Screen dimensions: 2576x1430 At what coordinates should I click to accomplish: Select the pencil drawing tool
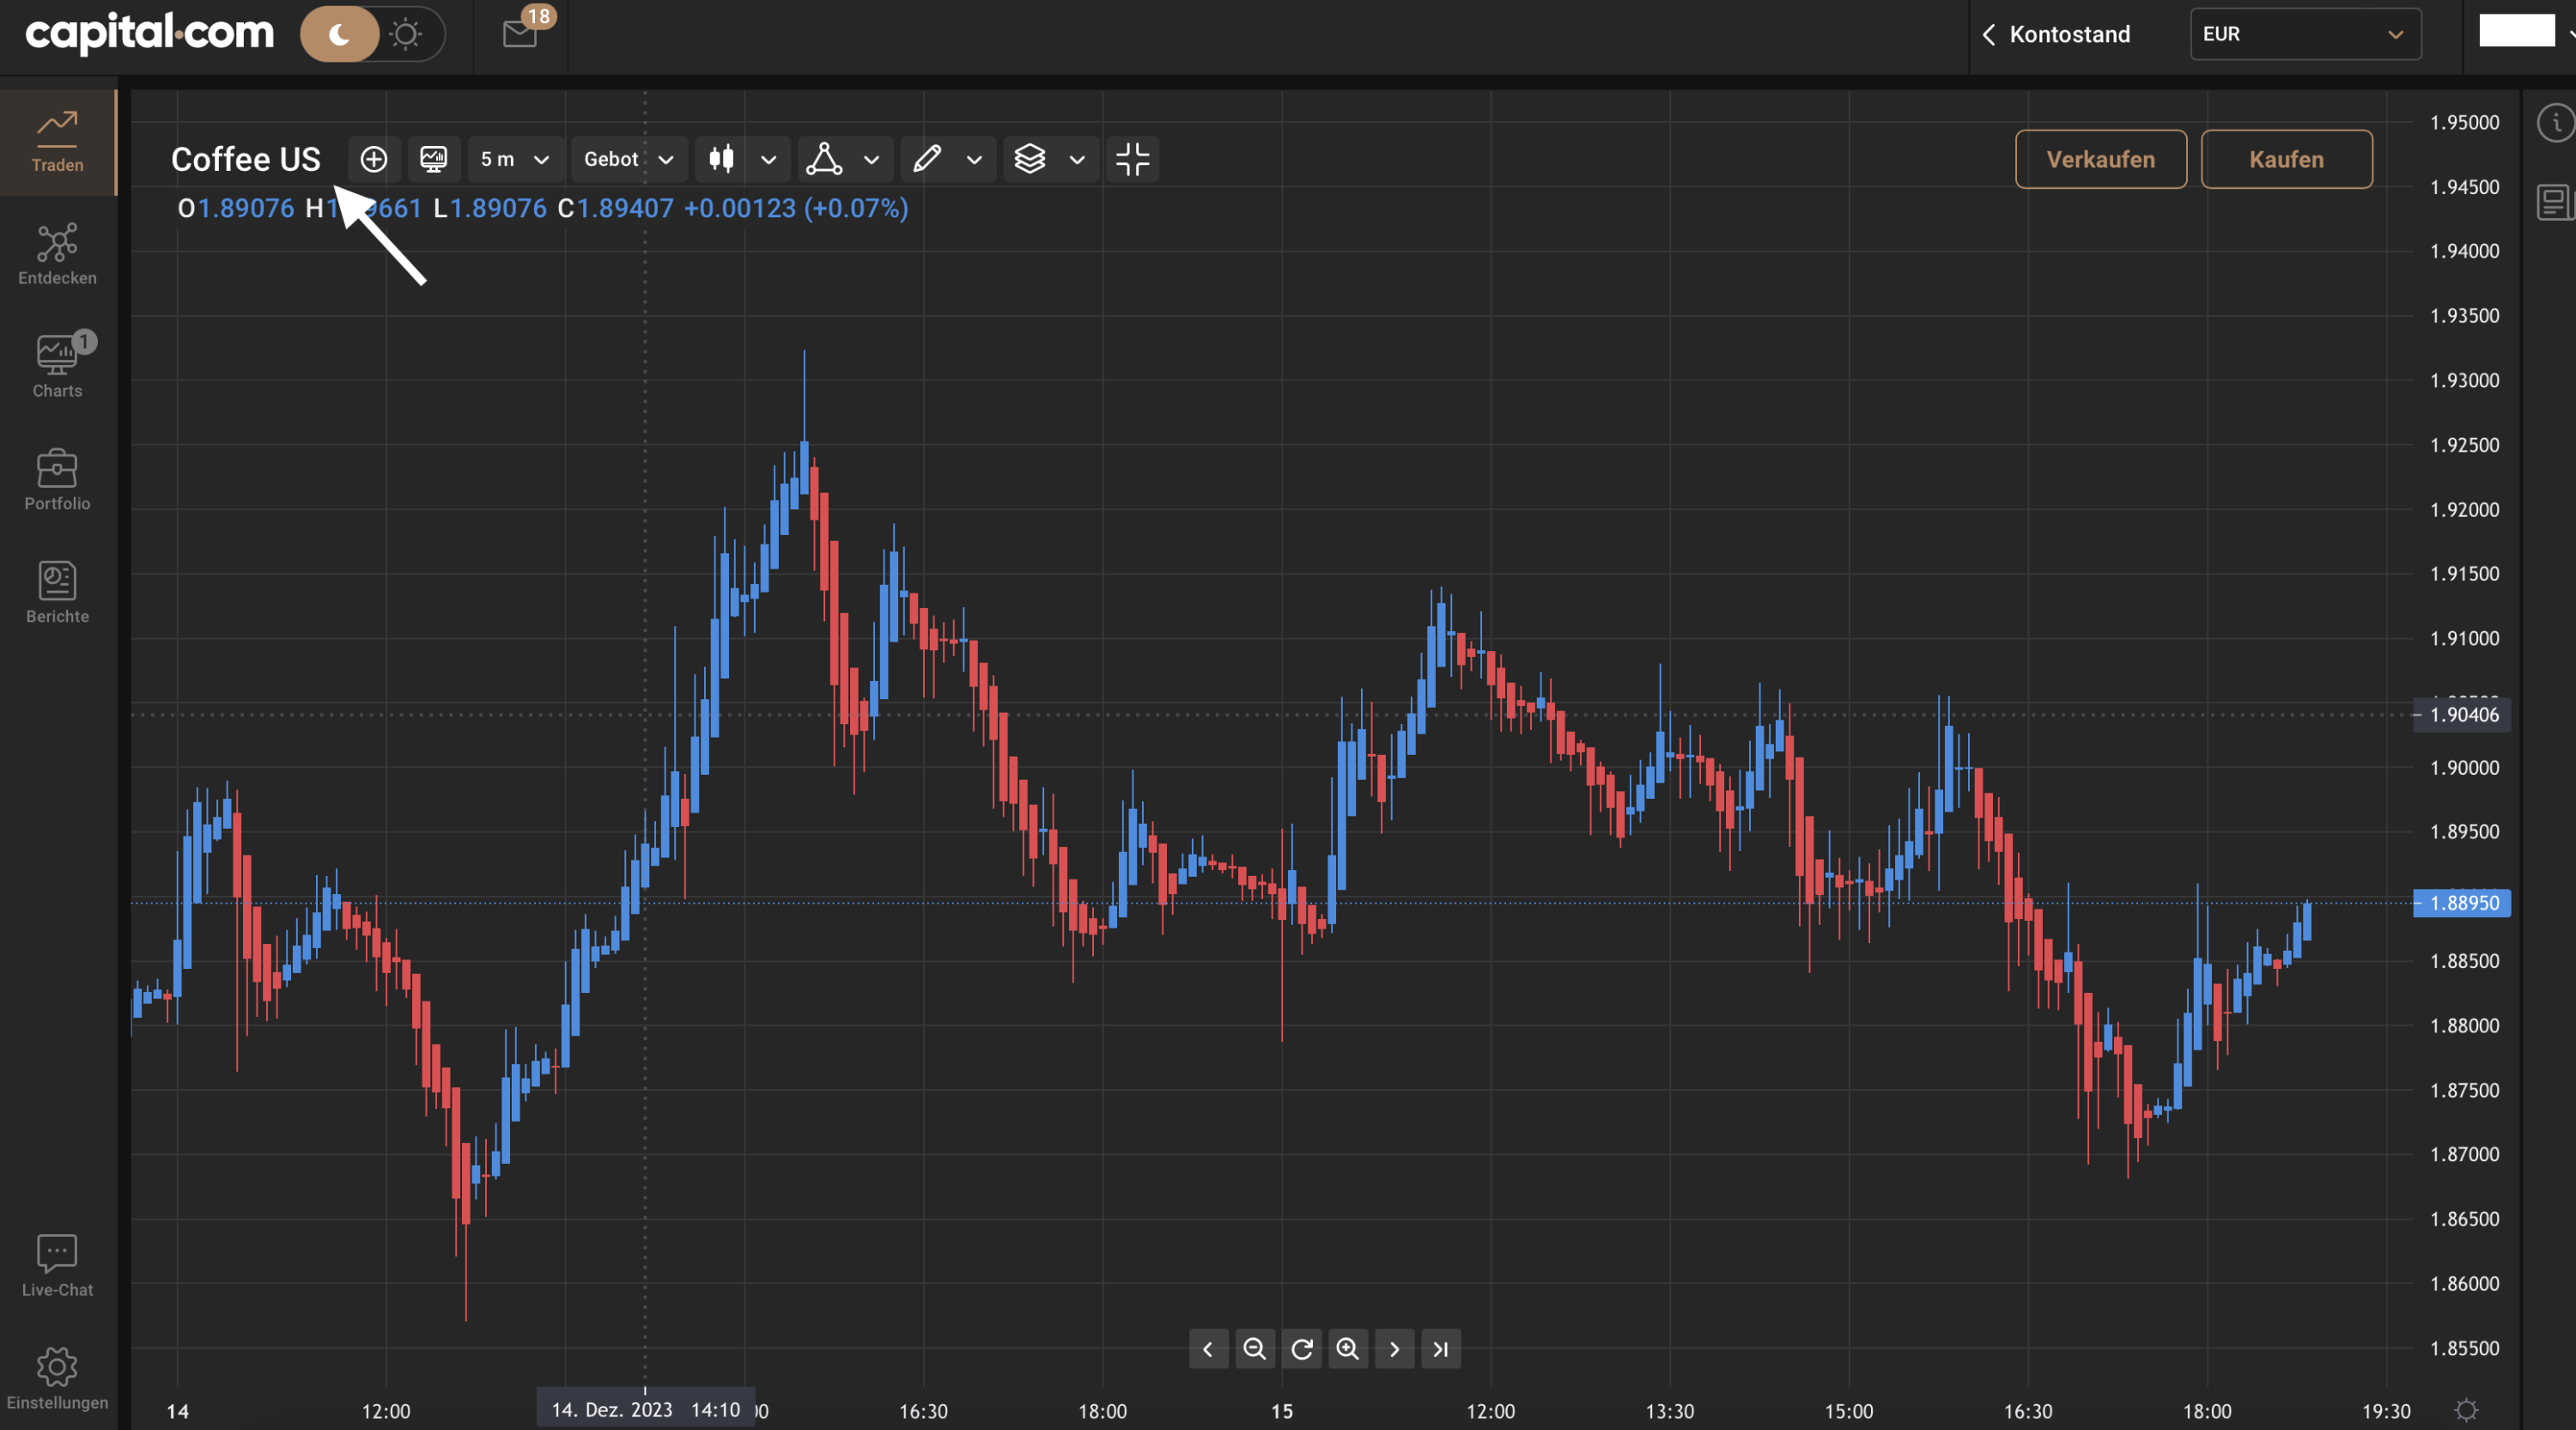pyautogui.click(x=926, y=159)
